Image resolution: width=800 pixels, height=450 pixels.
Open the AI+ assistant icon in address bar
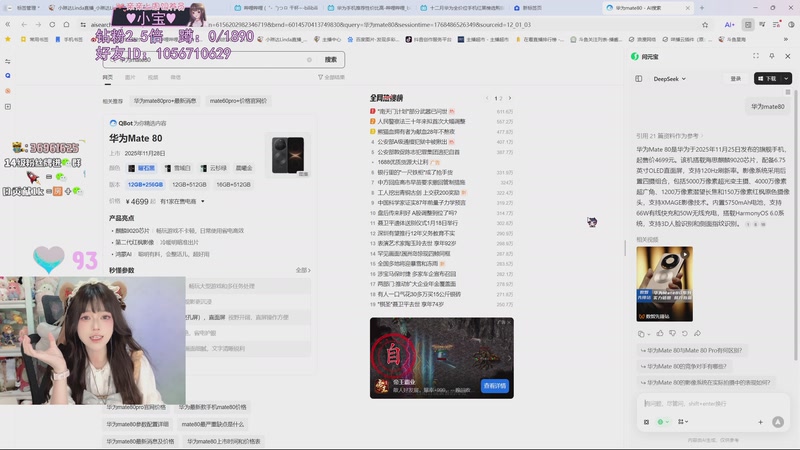[x=729, y=24]
